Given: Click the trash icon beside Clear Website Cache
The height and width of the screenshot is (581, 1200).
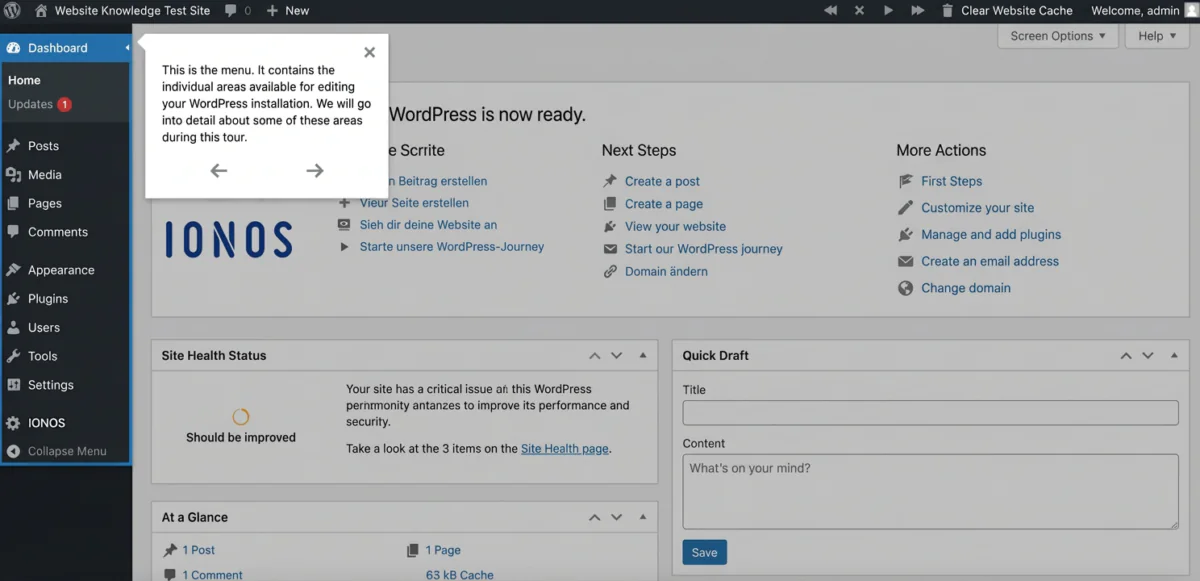Looking at the screenshot, I should (947, 11).
